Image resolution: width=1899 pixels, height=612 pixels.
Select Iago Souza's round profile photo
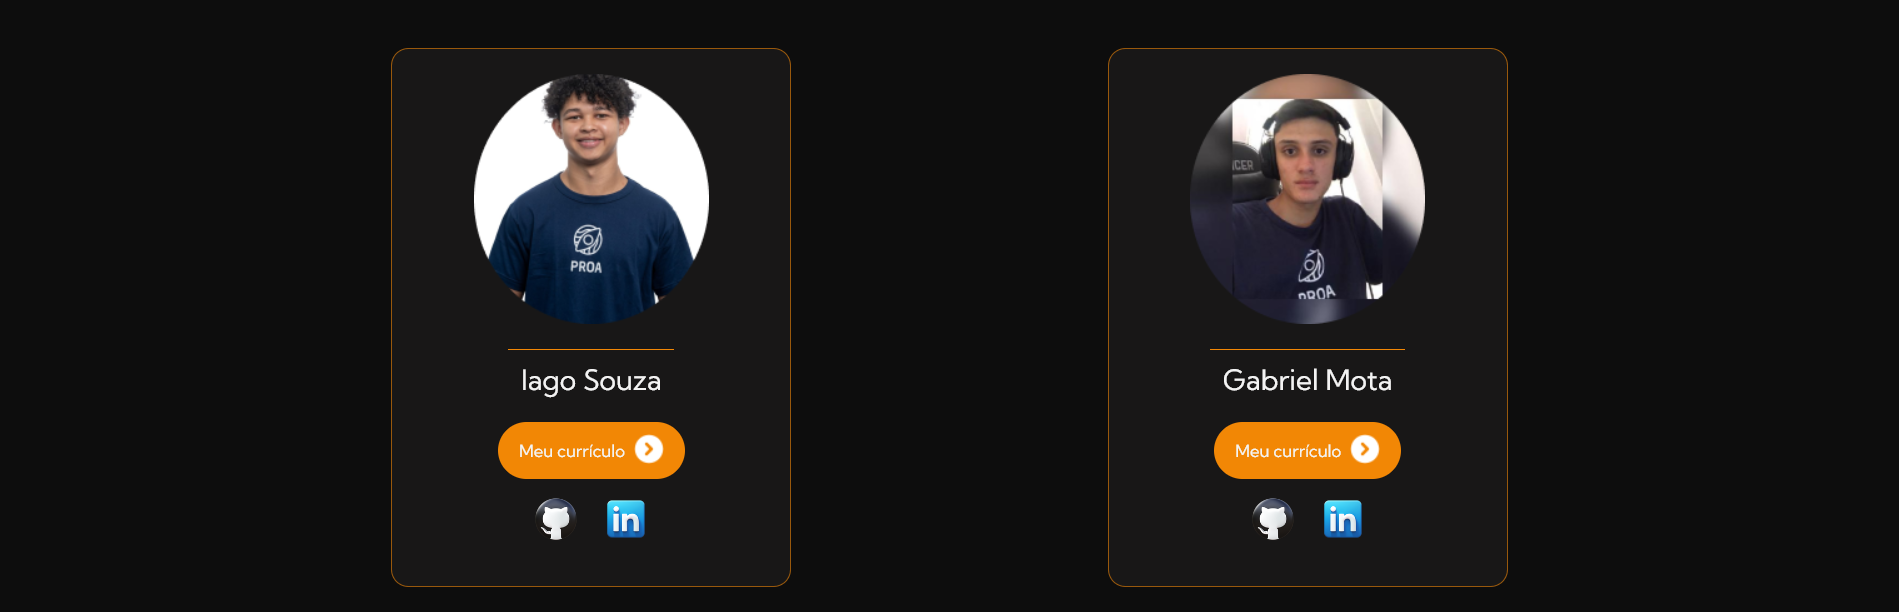[x=591, y=199]
